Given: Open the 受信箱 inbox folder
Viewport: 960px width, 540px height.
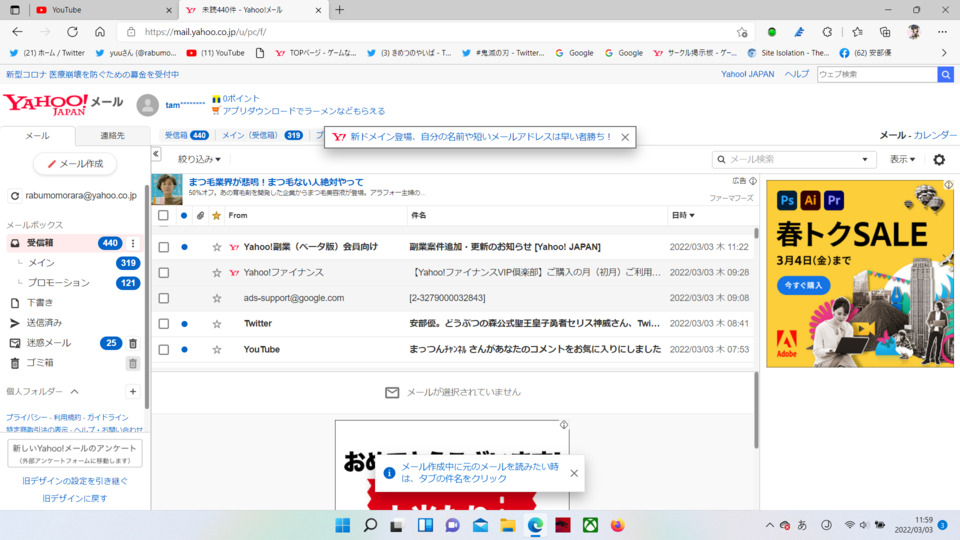Looking at the screenshot, I should (x=40, y=243).
